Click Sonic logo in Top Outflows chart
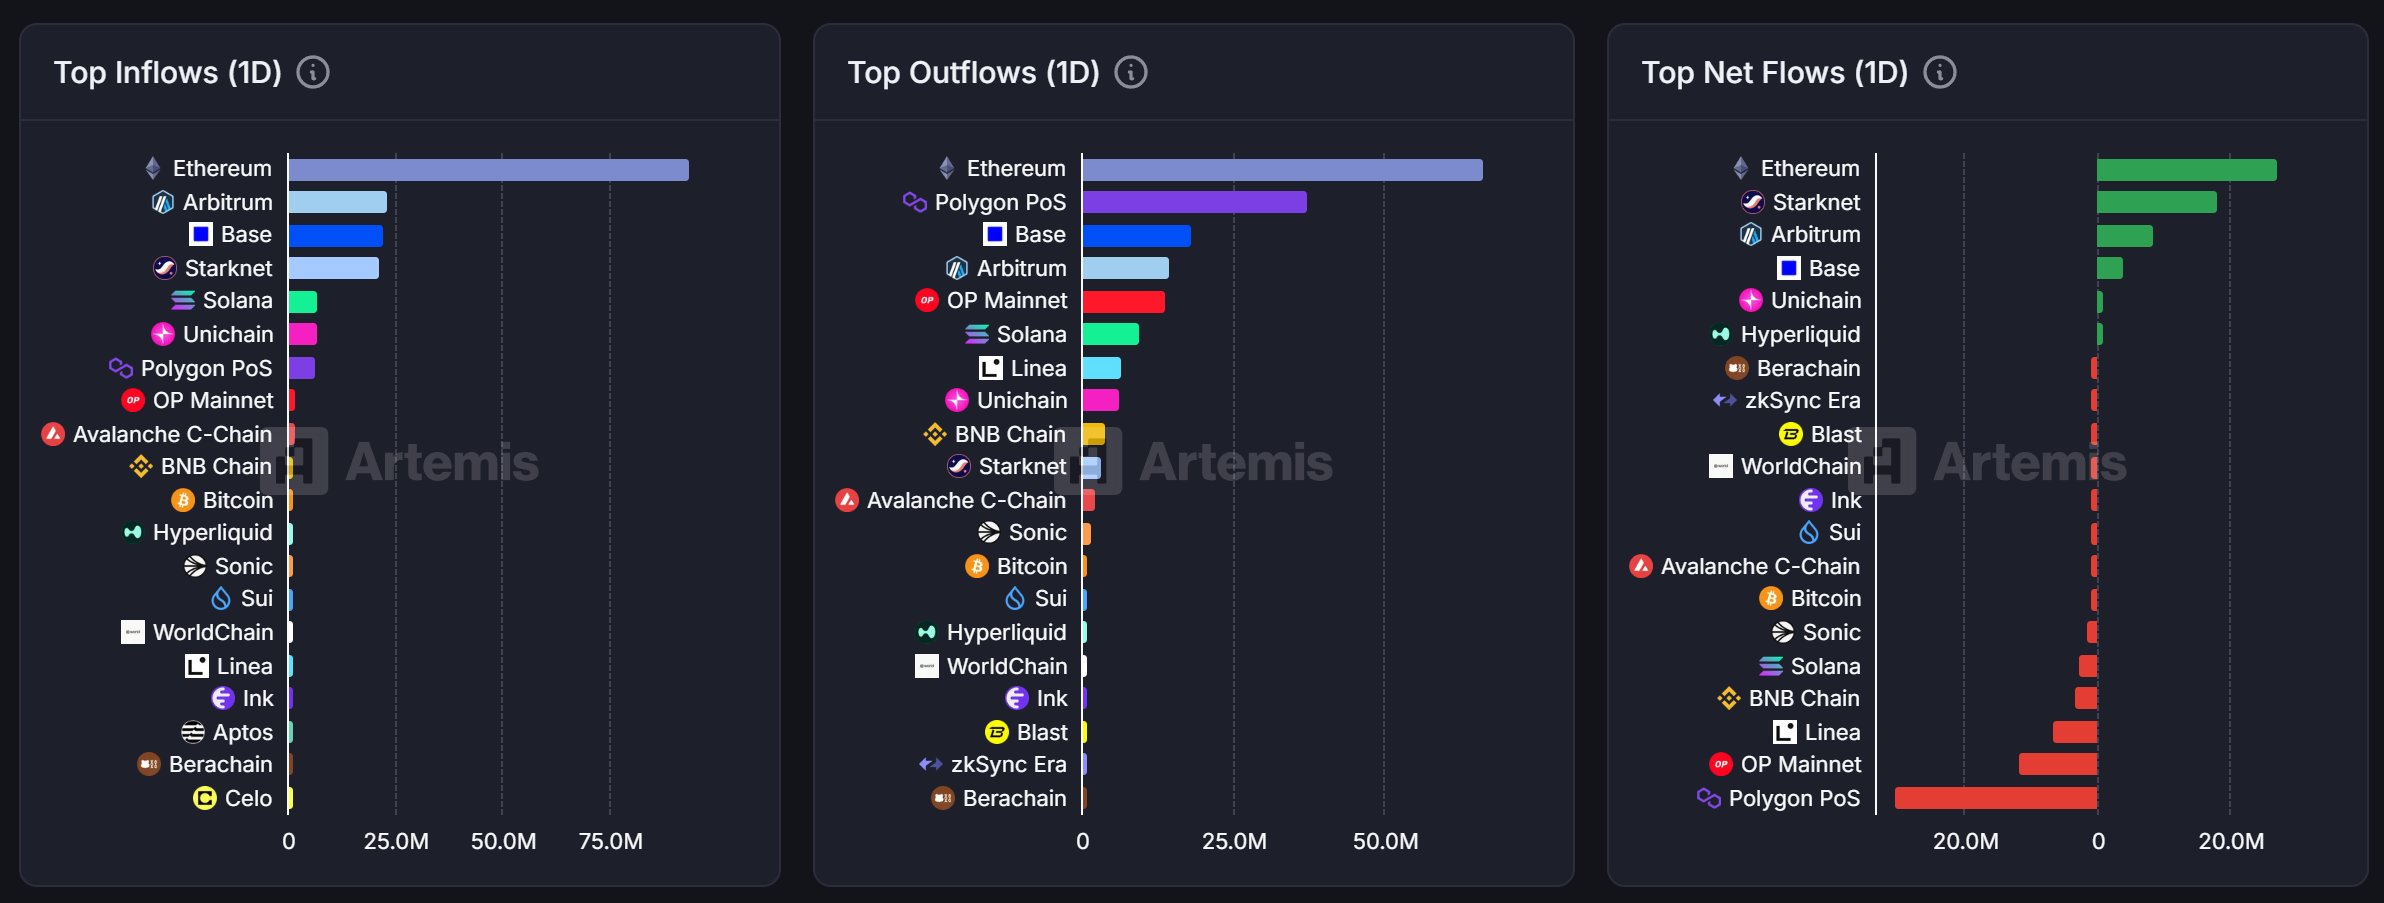Screen dimensions: 2384x903 coord(989,532)
